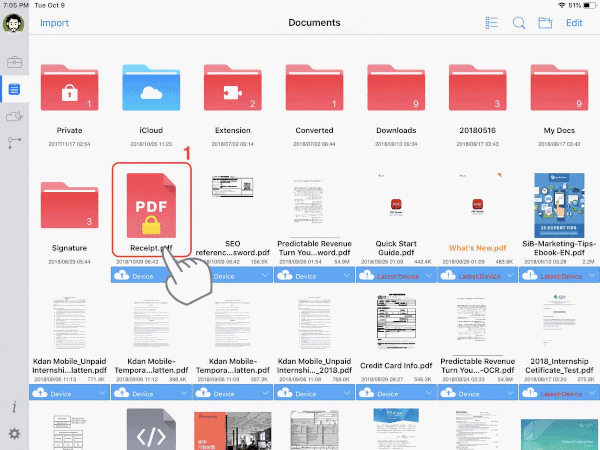This screenshot has width=600, height=450.
Task: Open Kdan Mobile_Unpaid Internshi..._2018.pdf thumbnail
Action: (314, 323)
